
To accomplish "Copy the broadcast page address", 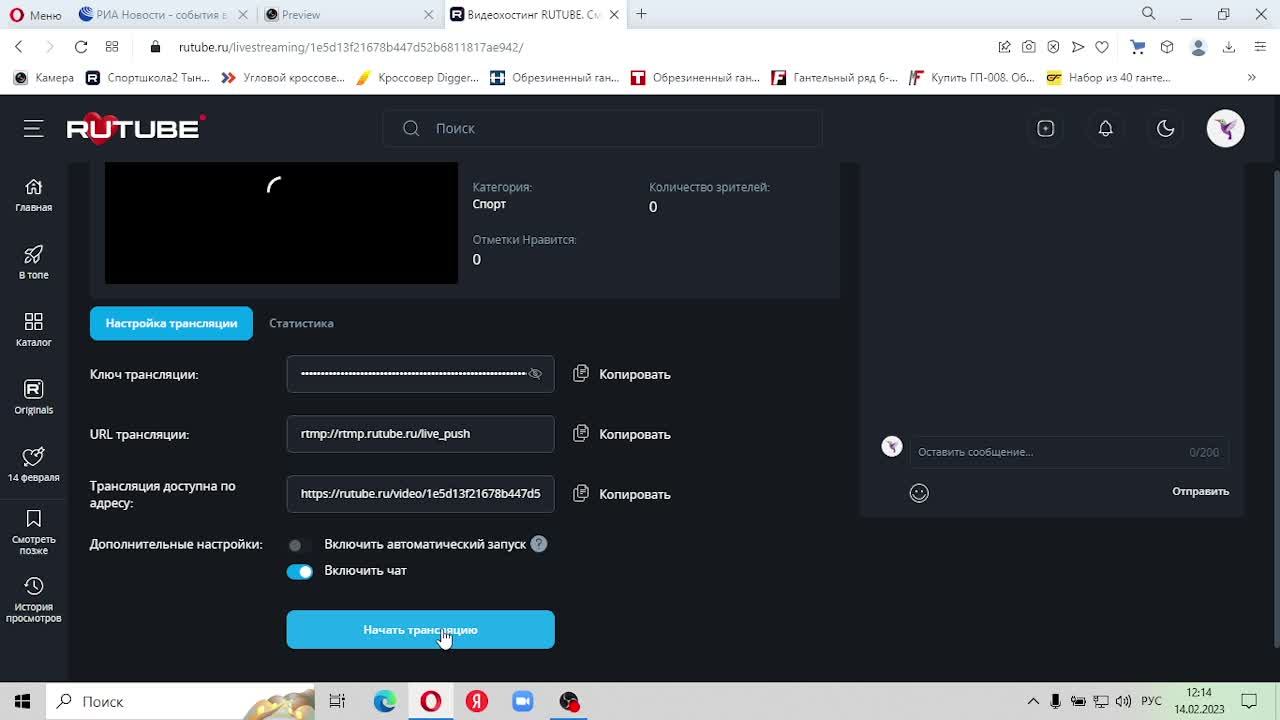I will (x=622, y=494).
